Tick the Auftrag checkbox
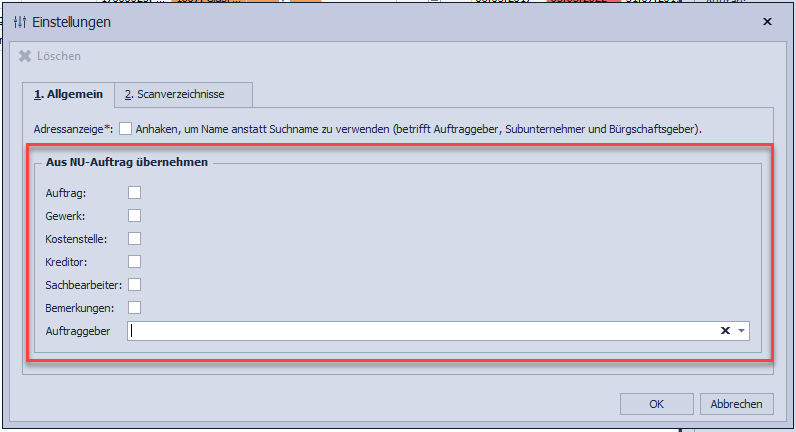796x432 pixels. click(134, 192)
